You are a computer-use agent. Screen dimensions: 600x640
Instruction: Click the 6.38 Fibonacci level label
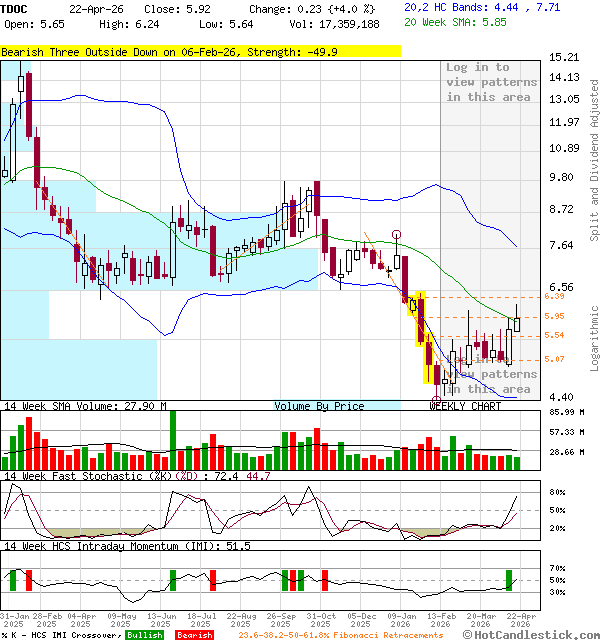pyautogui.click(x=555, y=297)
